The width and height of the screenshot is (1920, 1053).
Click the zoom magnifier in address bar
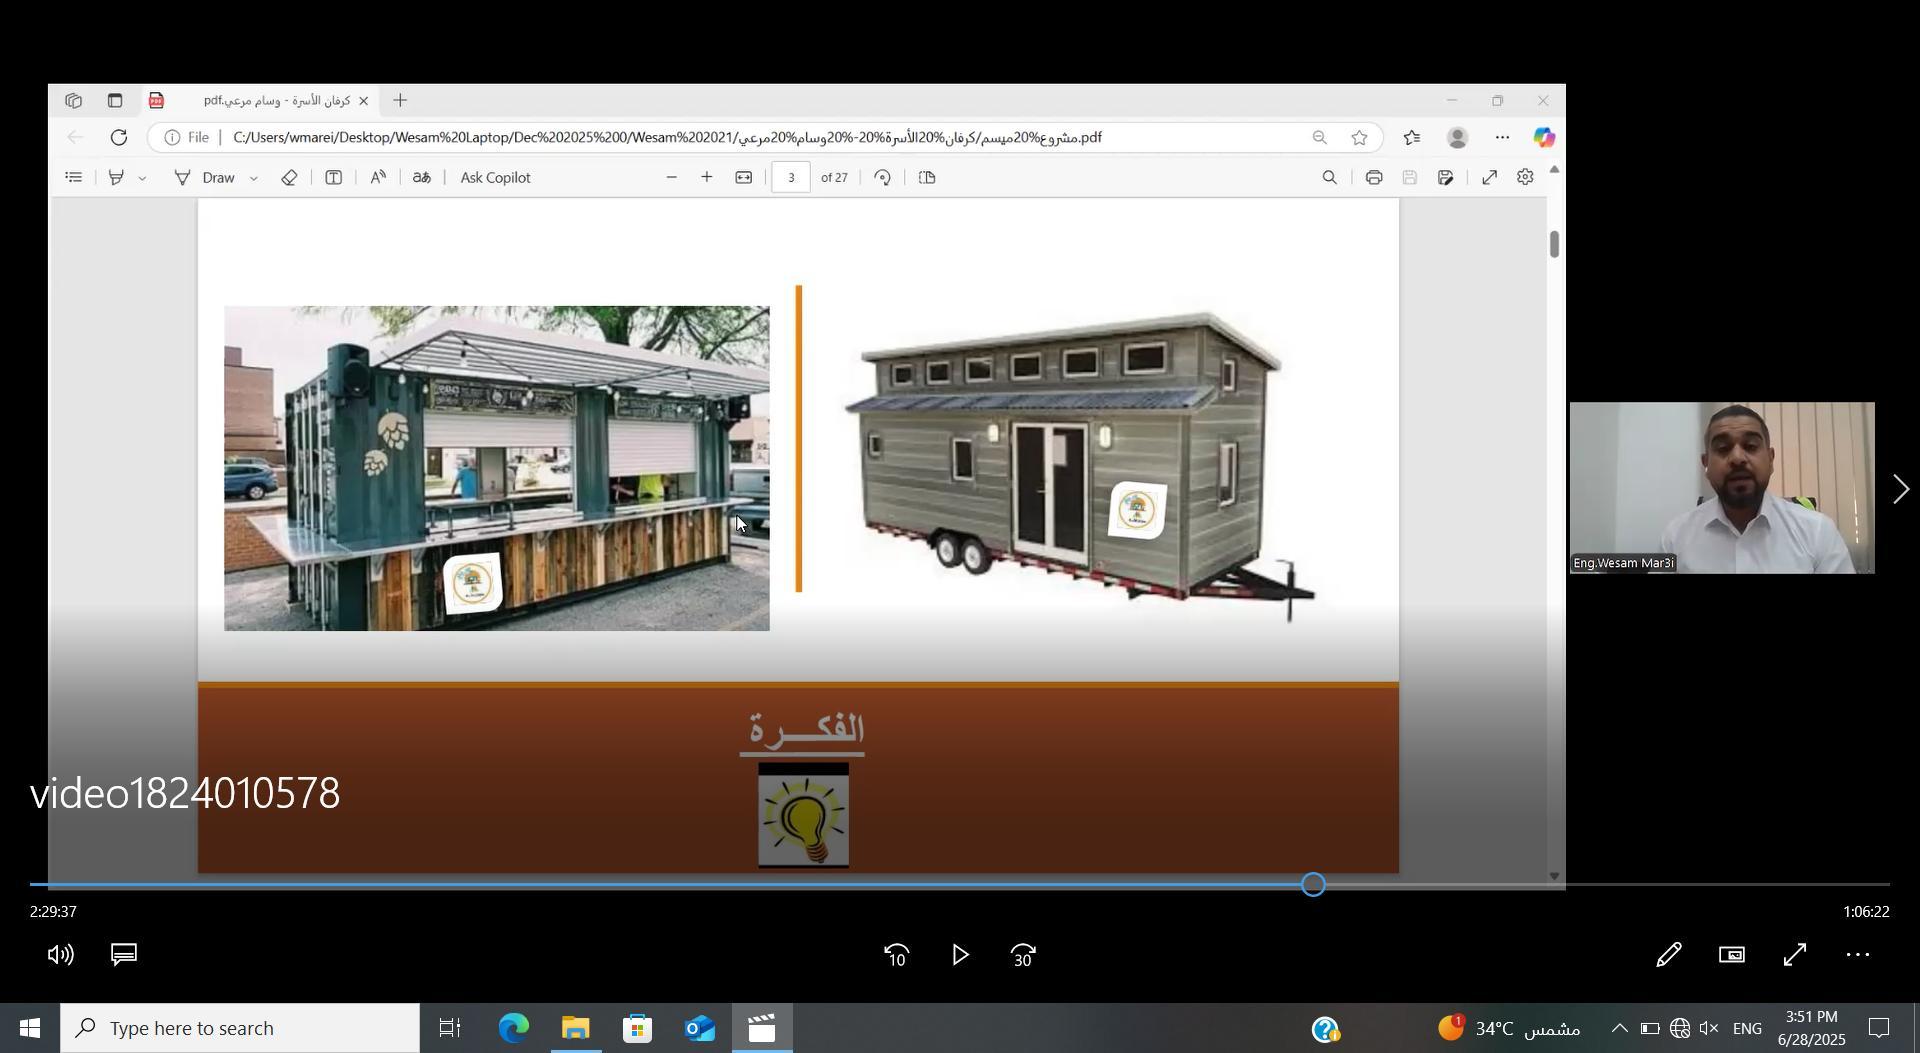pos(1320,138)
